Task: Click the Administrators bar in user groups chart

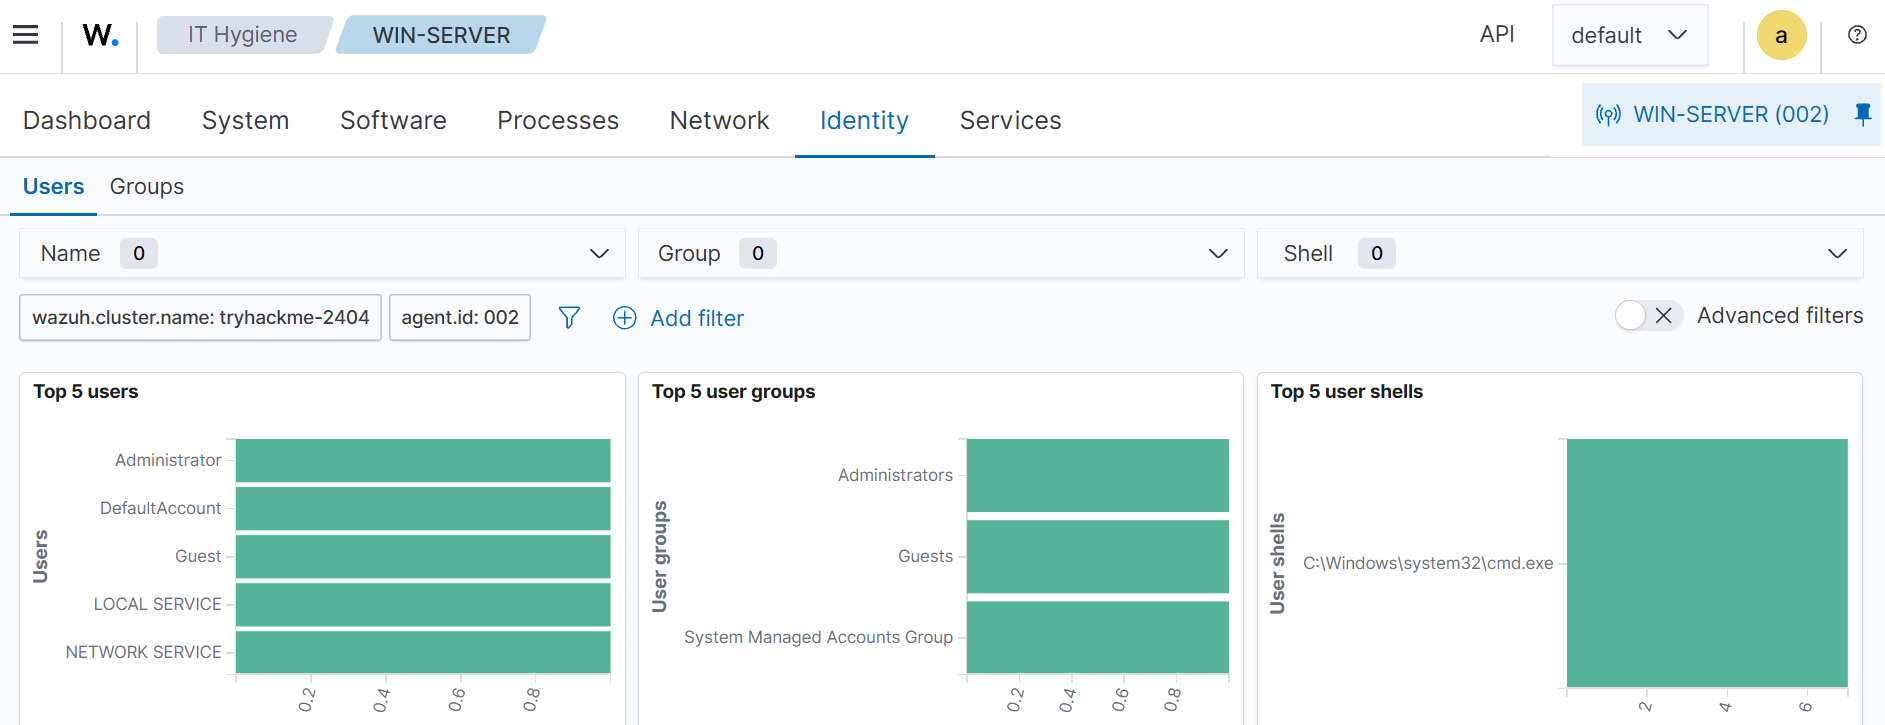Action: click(x=1098, y=475)
